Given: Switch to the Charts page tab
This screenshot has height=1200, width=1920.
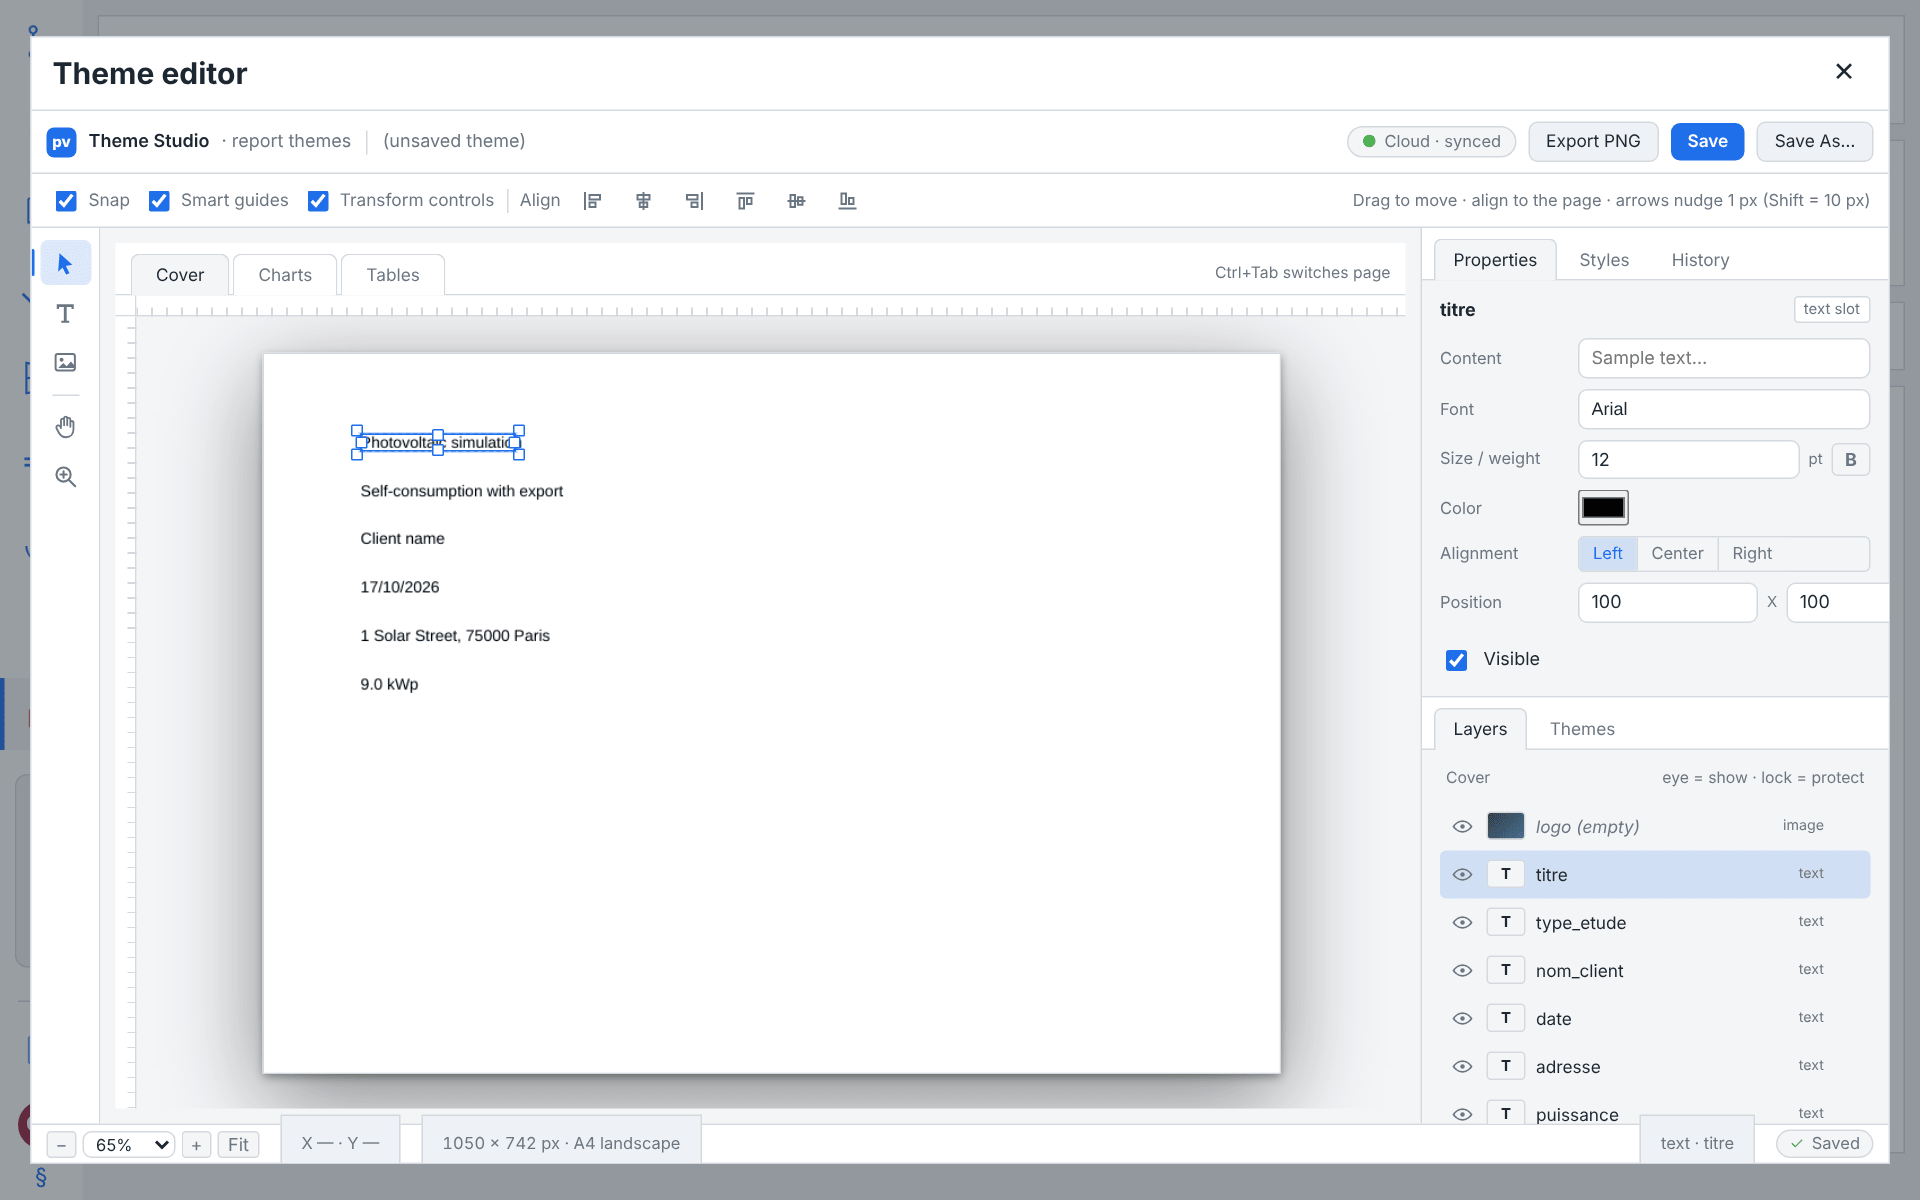Looking at the screenshot, I should tap(285, 275).
